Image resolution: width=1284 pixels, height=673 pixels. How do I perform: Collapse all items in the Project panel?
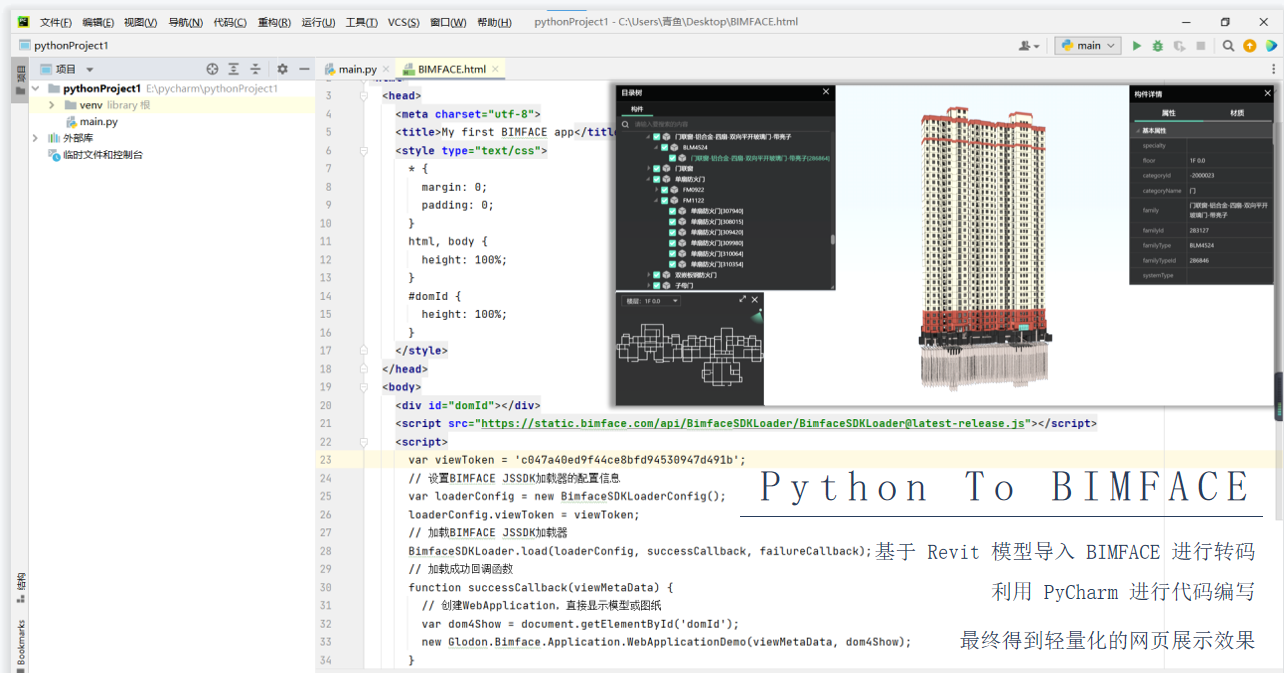255,69
